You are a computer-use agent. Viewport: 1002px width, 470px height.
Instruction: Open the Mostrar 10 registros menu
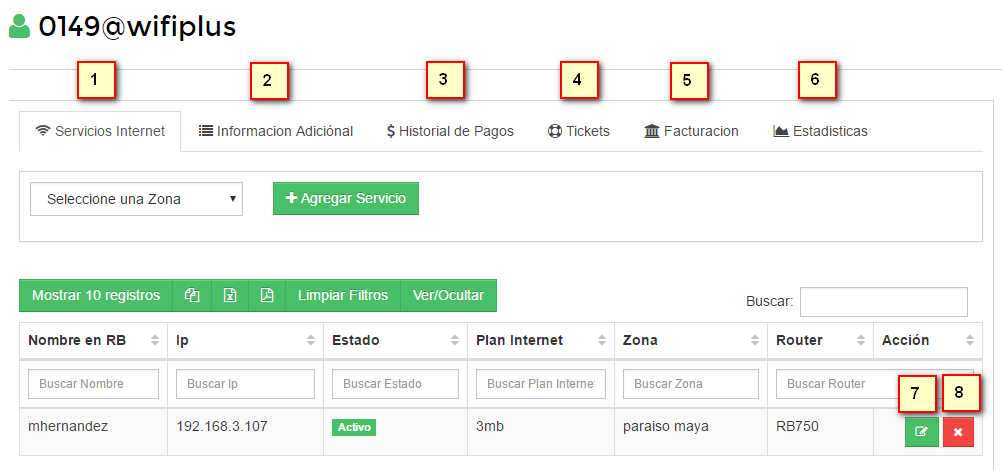(x=96, y=296)
